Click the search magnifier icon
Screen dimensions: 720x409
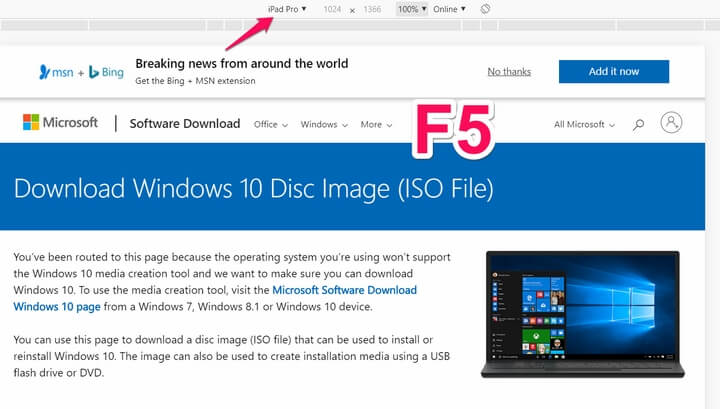coord(638,124)
